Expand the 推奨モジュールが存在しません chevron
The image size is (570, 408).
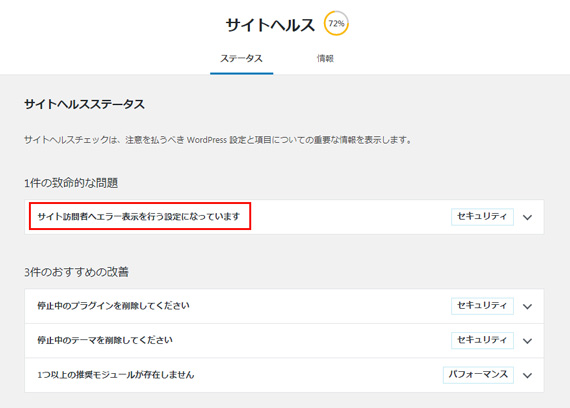(527, 375)
